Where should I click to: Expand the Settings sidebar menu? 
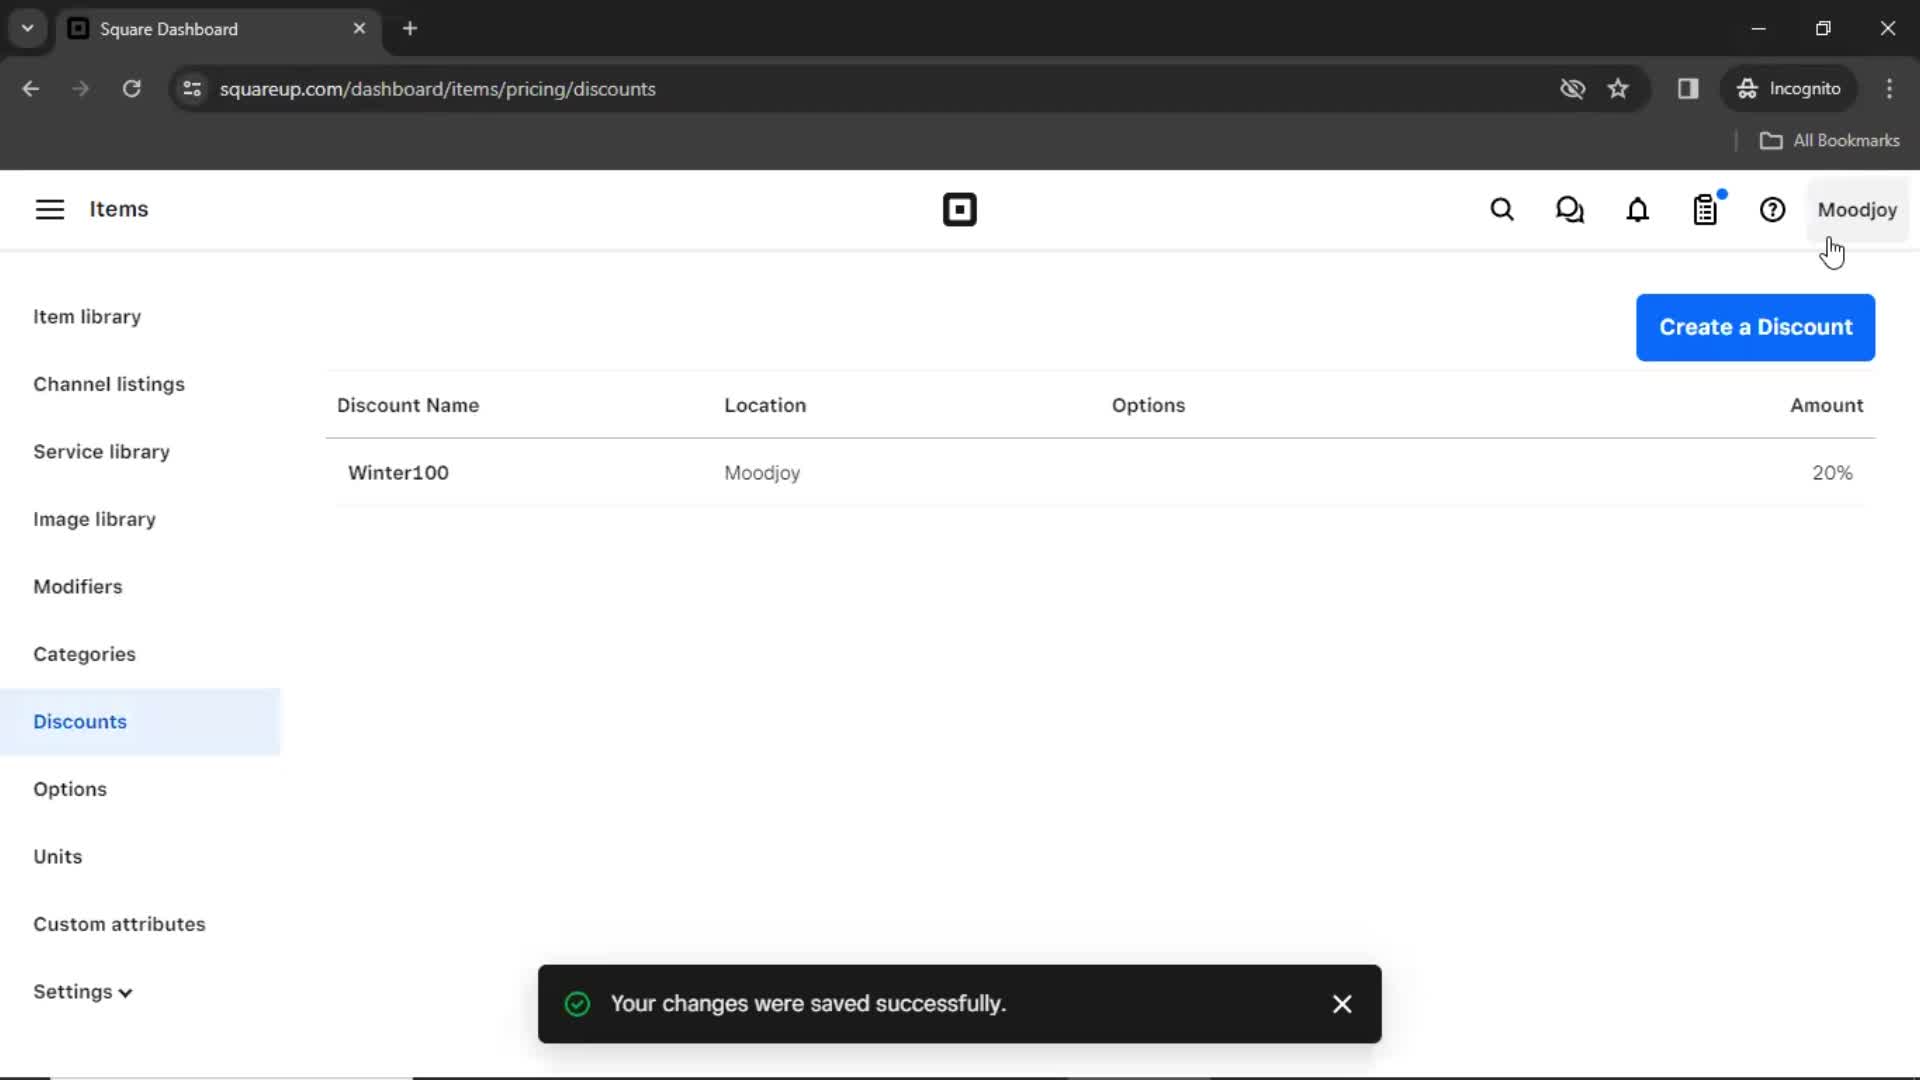(83, 992)
